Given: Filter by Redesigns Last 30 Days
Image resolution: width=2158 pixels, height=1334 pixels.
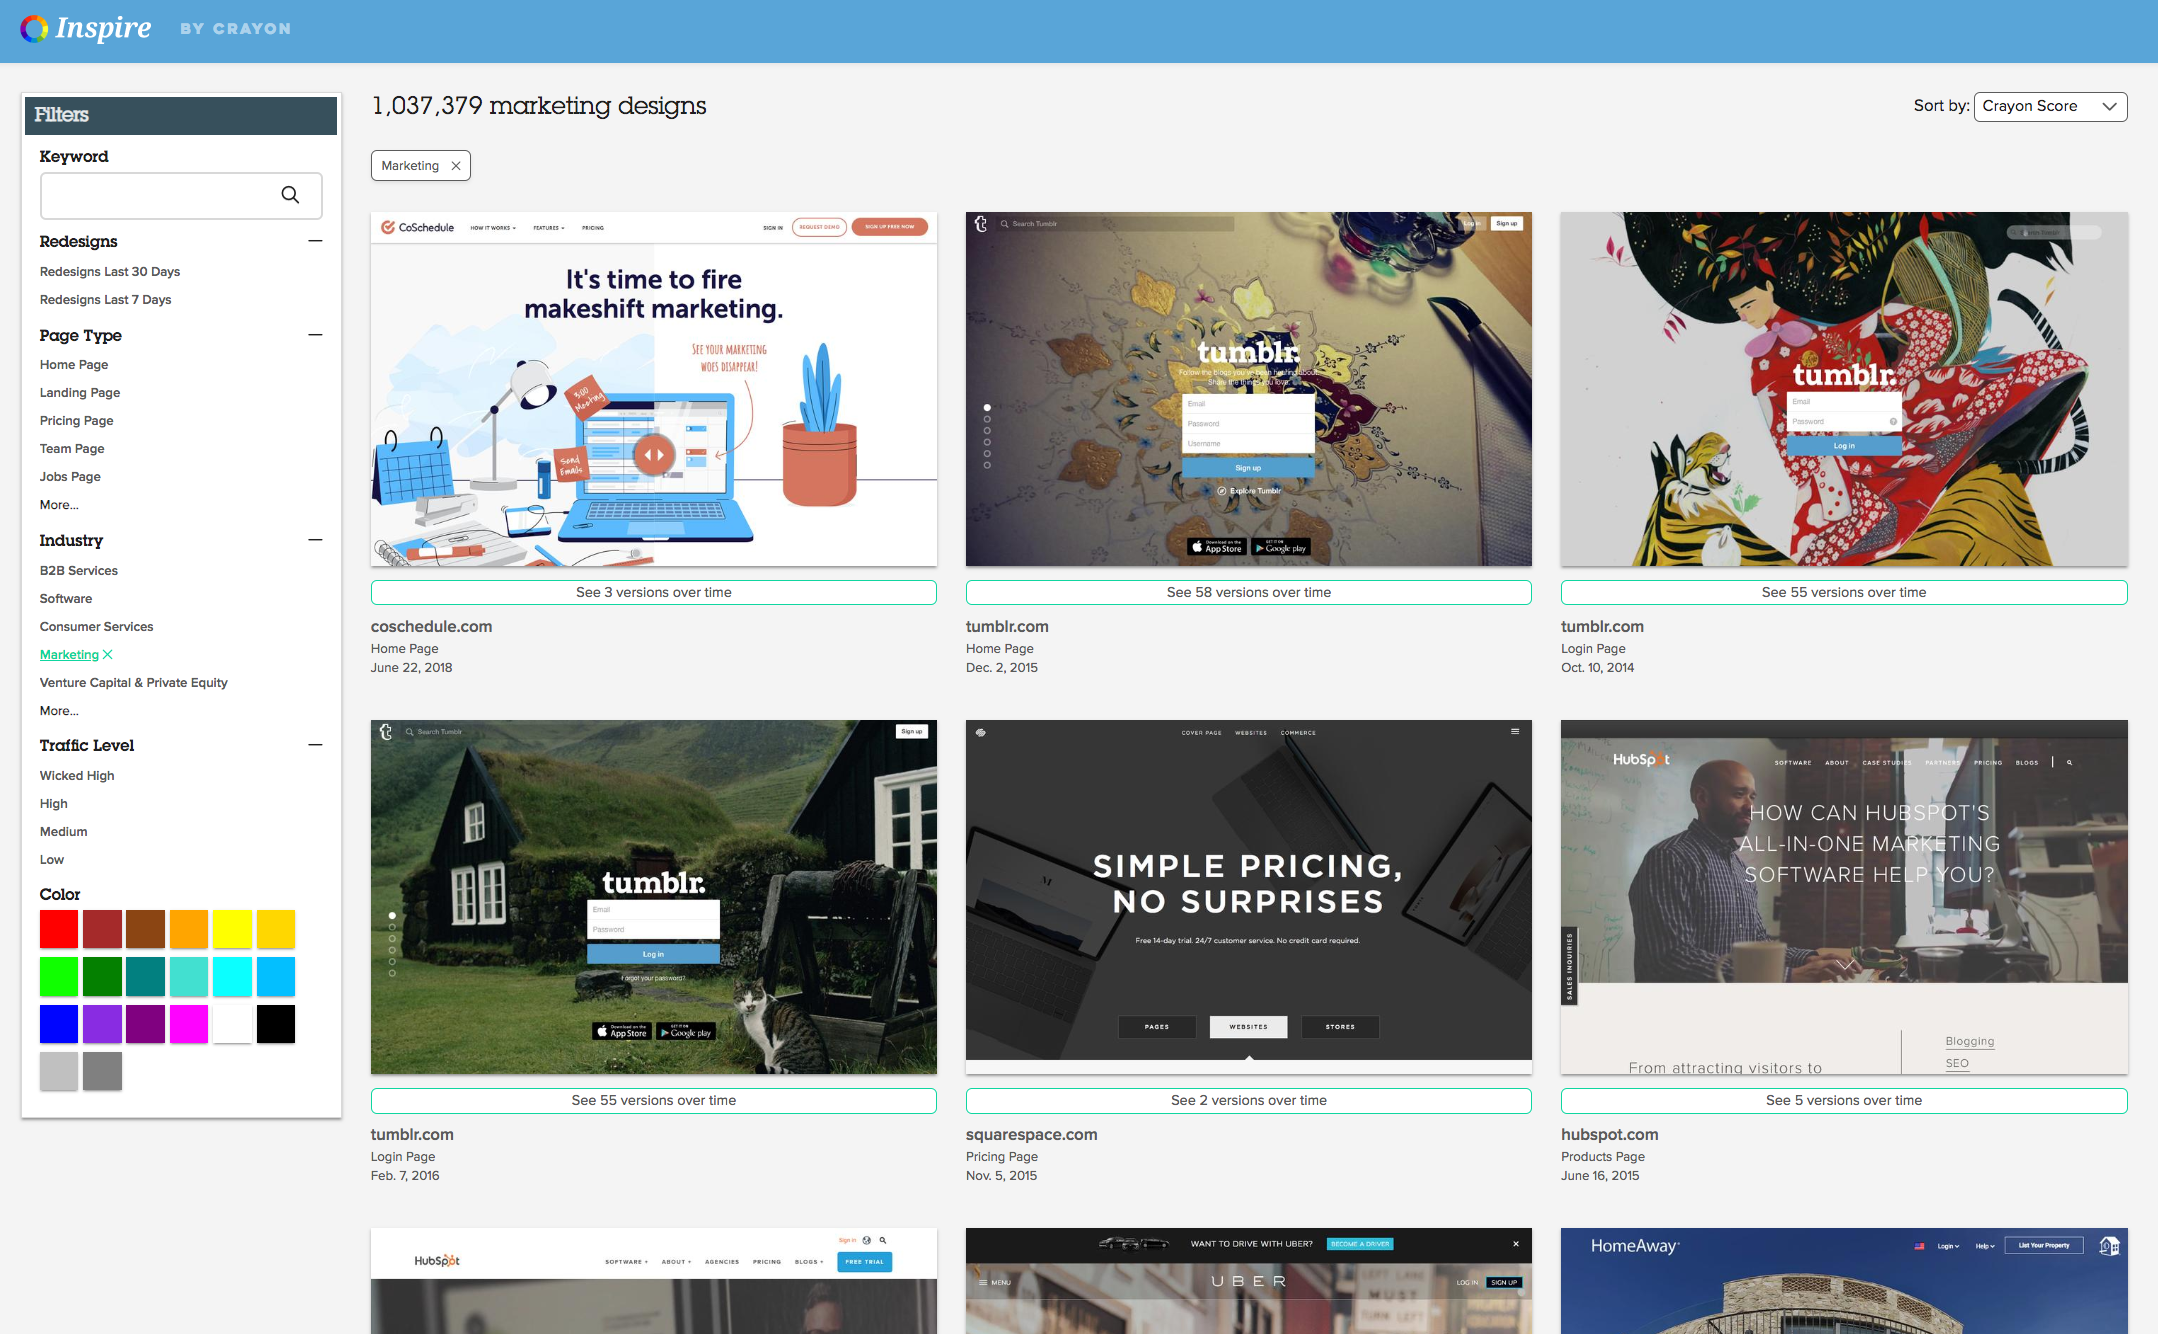Looking at the screenshot, I should [x=110, y=272].
